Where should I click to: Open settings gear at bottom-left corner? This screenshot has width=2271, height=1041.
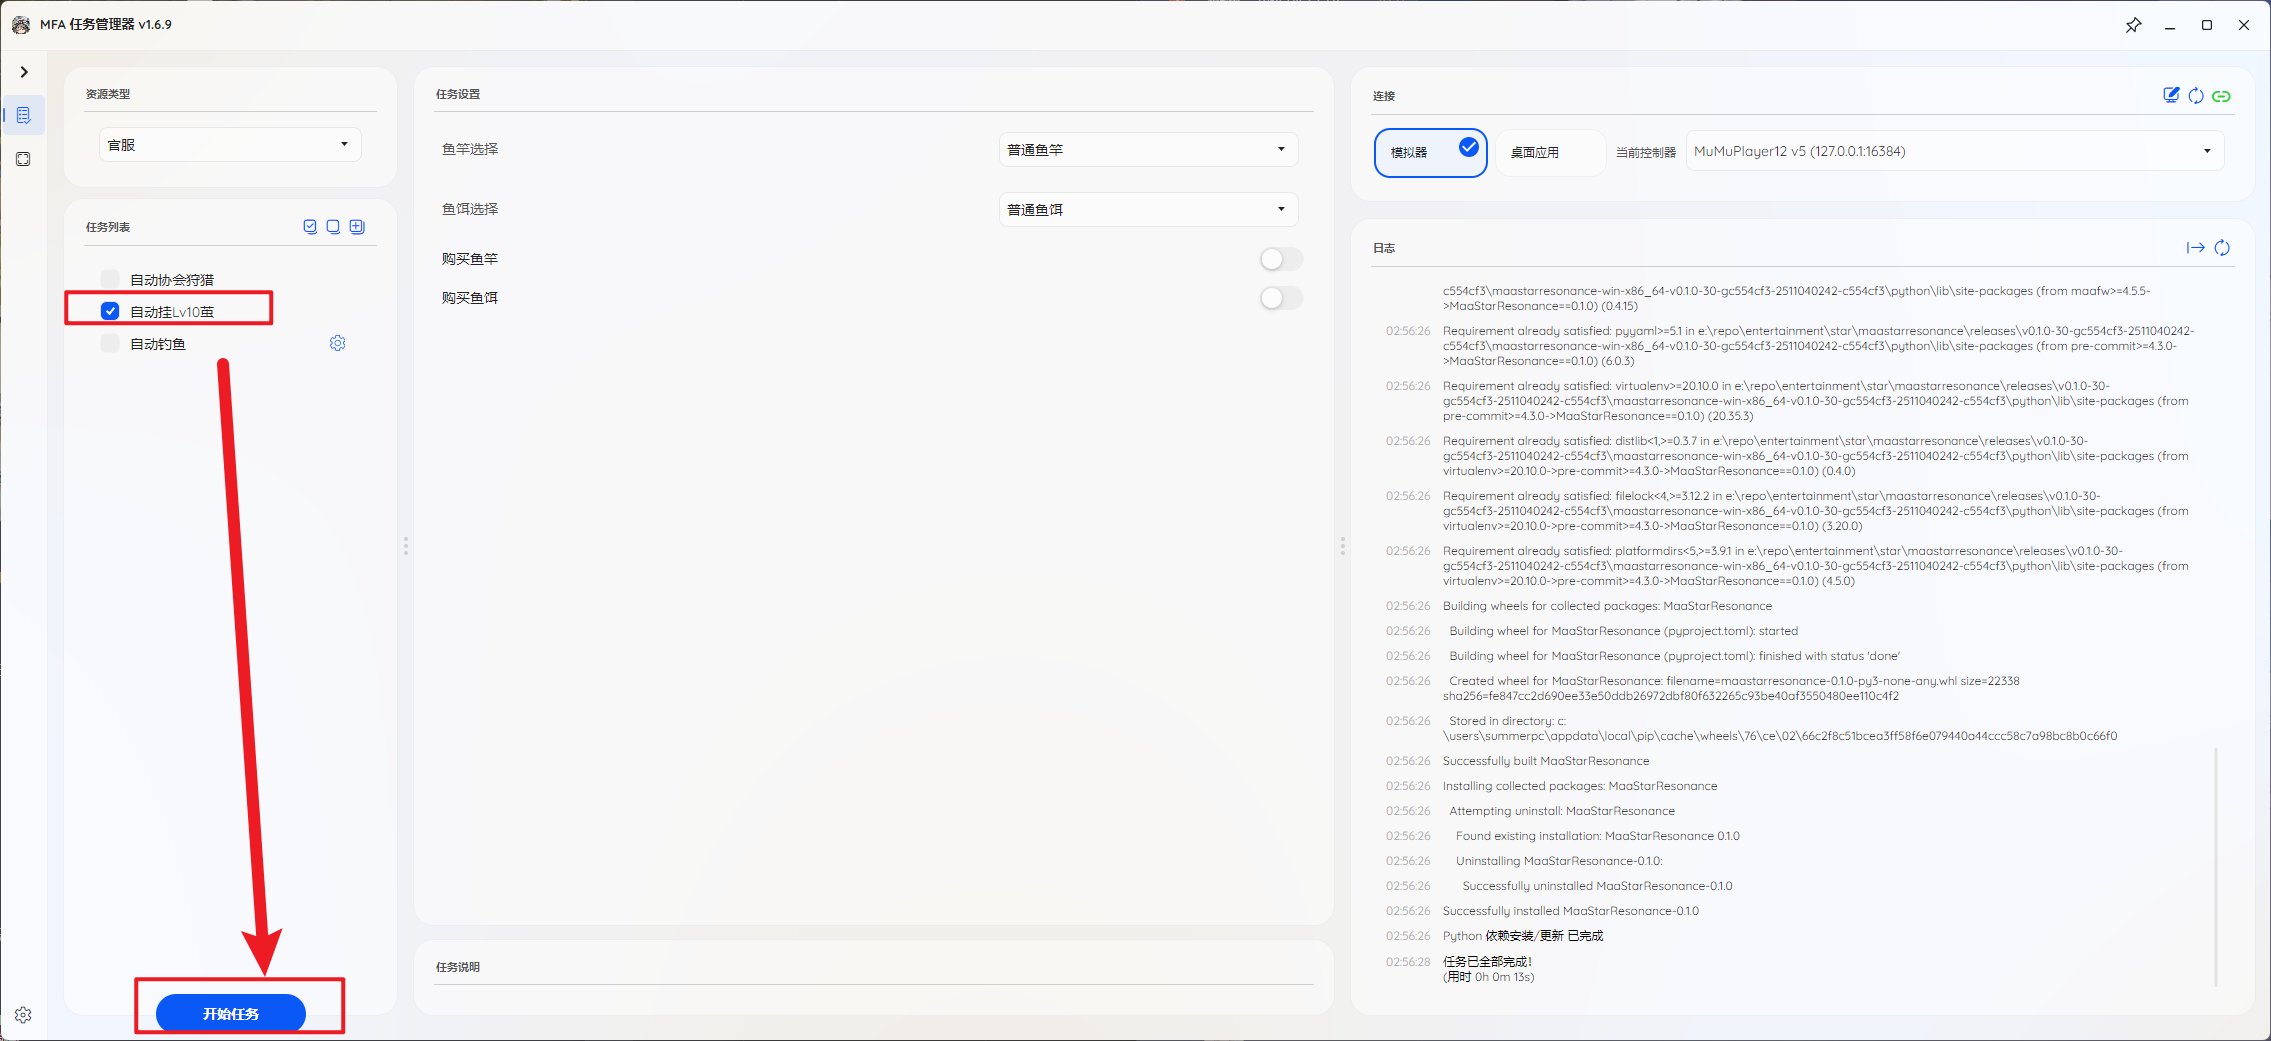click(24, 1014)
